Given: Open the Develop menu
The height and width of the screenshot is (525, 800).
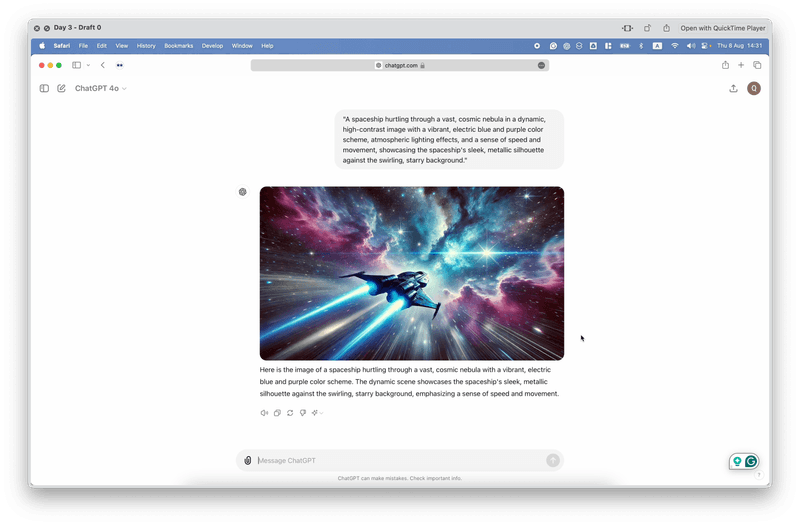Looking at the screenshot, I should pos(212,46).
